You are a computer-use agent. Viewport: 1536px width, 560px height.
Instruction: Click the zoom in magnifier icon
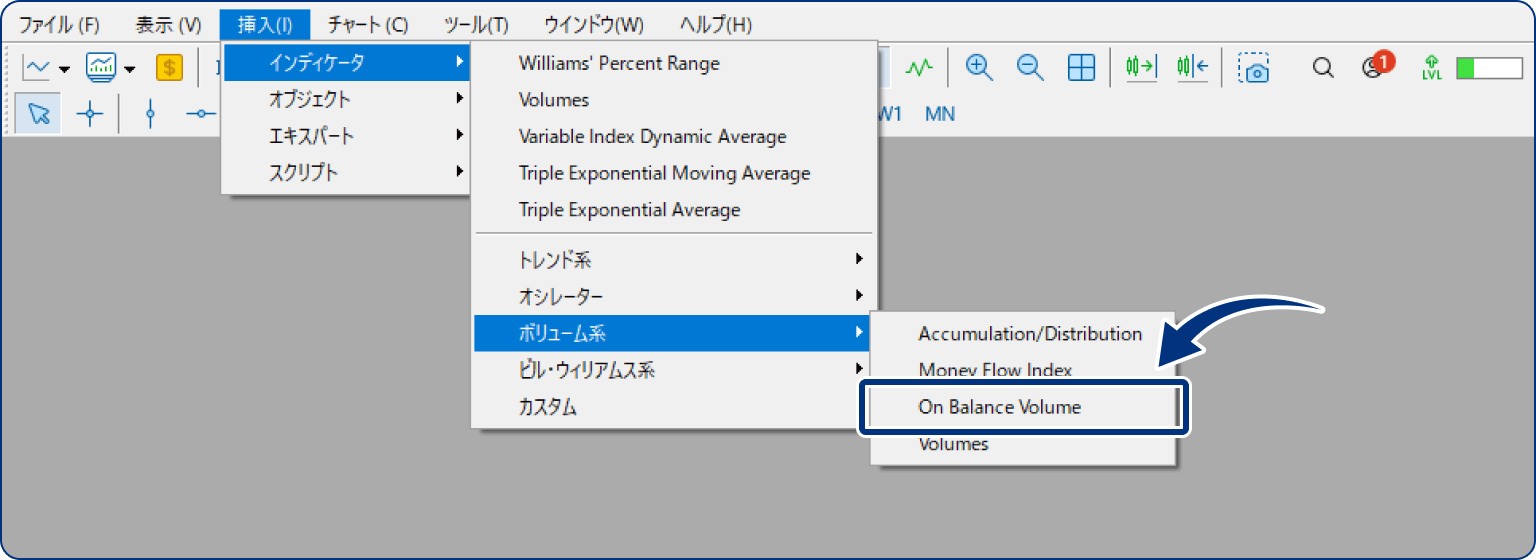pyautogui.click(x=978, y=68)
